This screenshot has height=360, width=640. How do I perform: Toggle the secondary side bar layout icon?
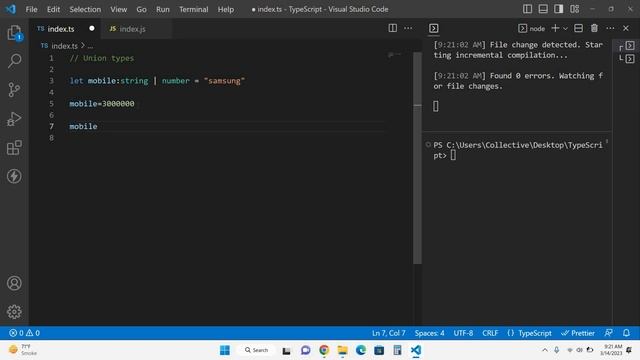[559, 9]
